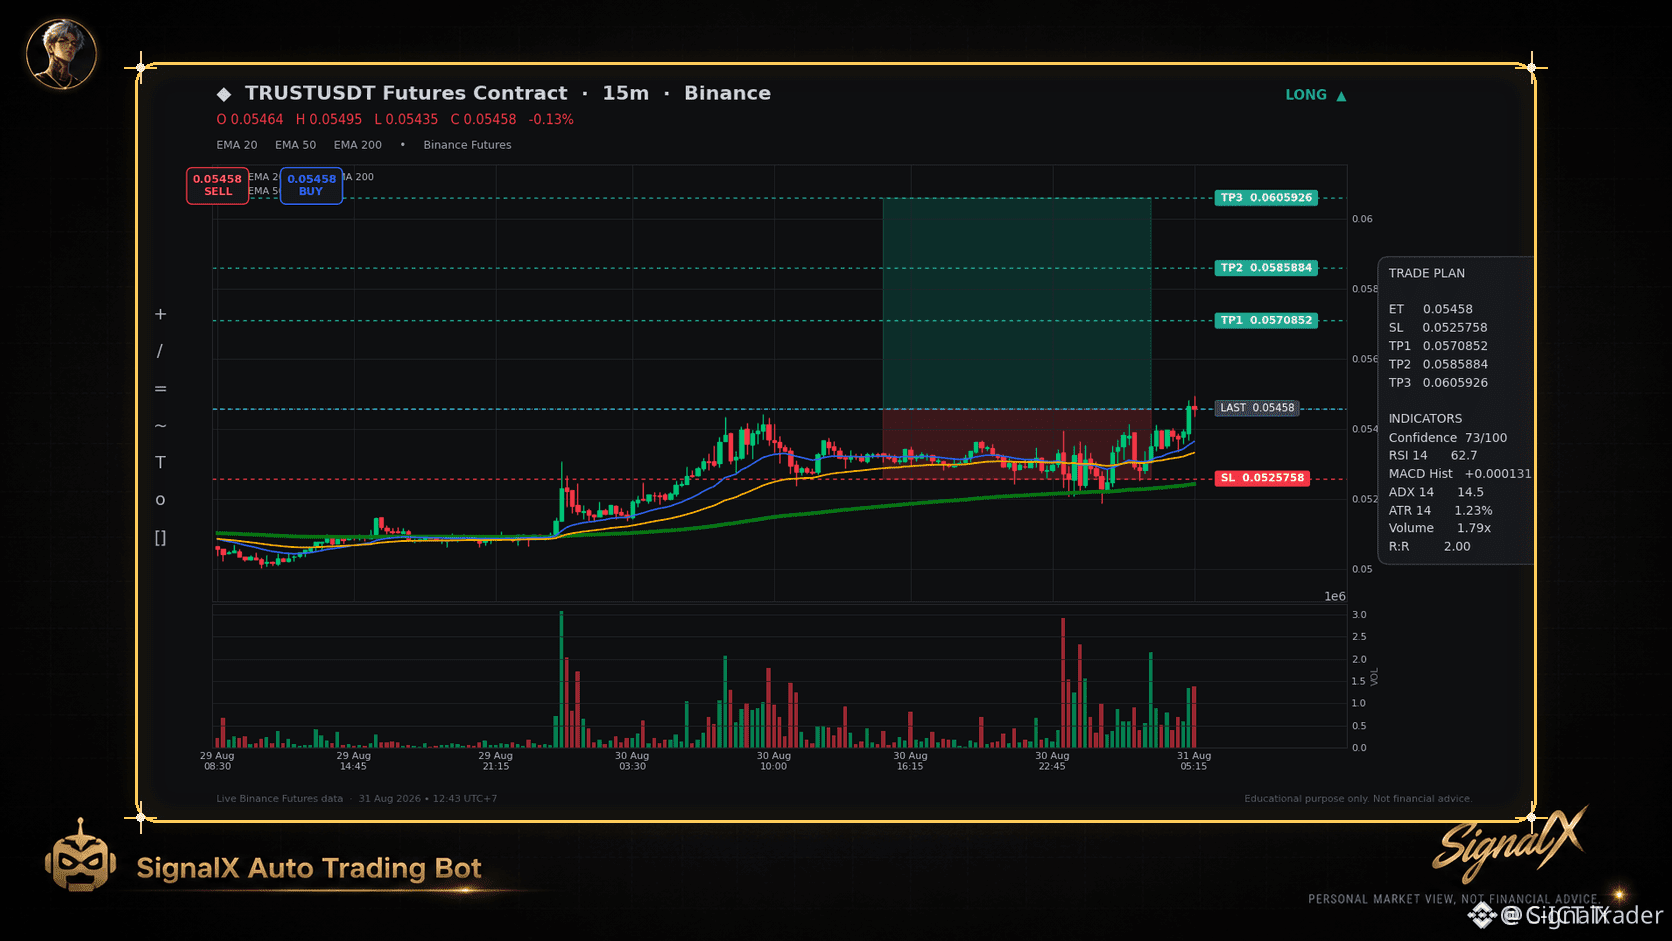Viewport: 1672px width, 941px height.
Task: Click the close price C 0.05458
Action: [484, 120]
